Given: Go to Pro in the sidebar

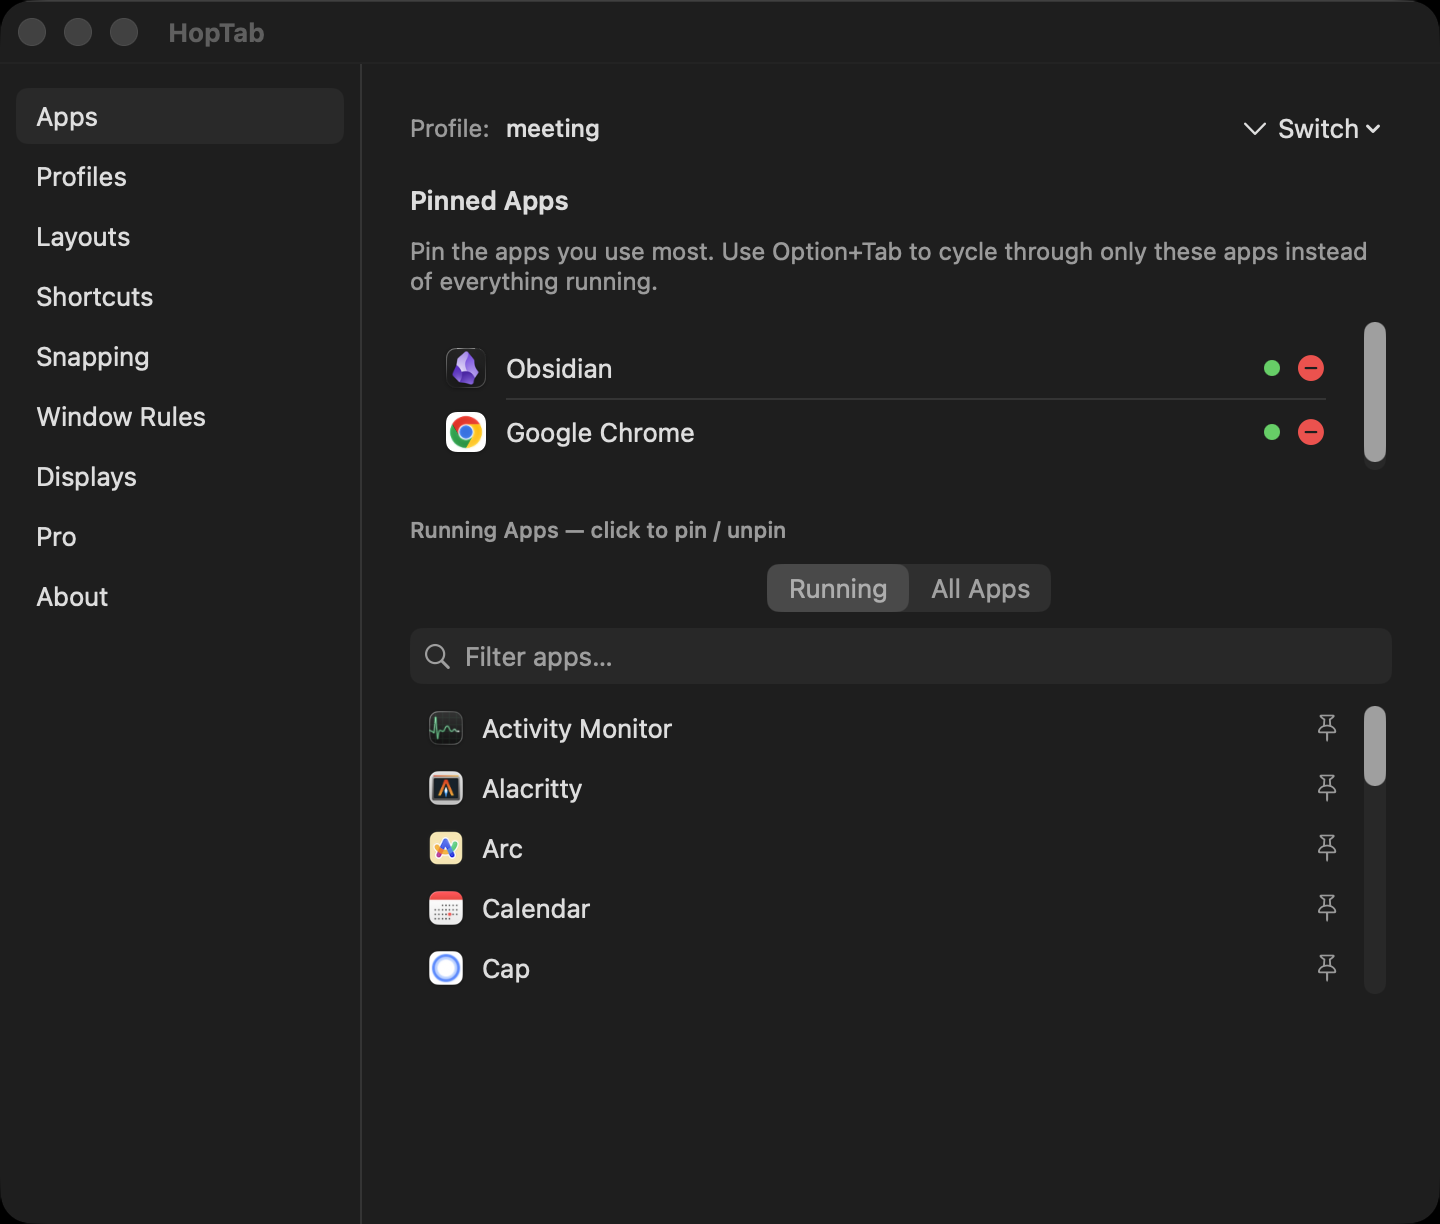Looking at the screenshot, I should (x=180, y=536).
